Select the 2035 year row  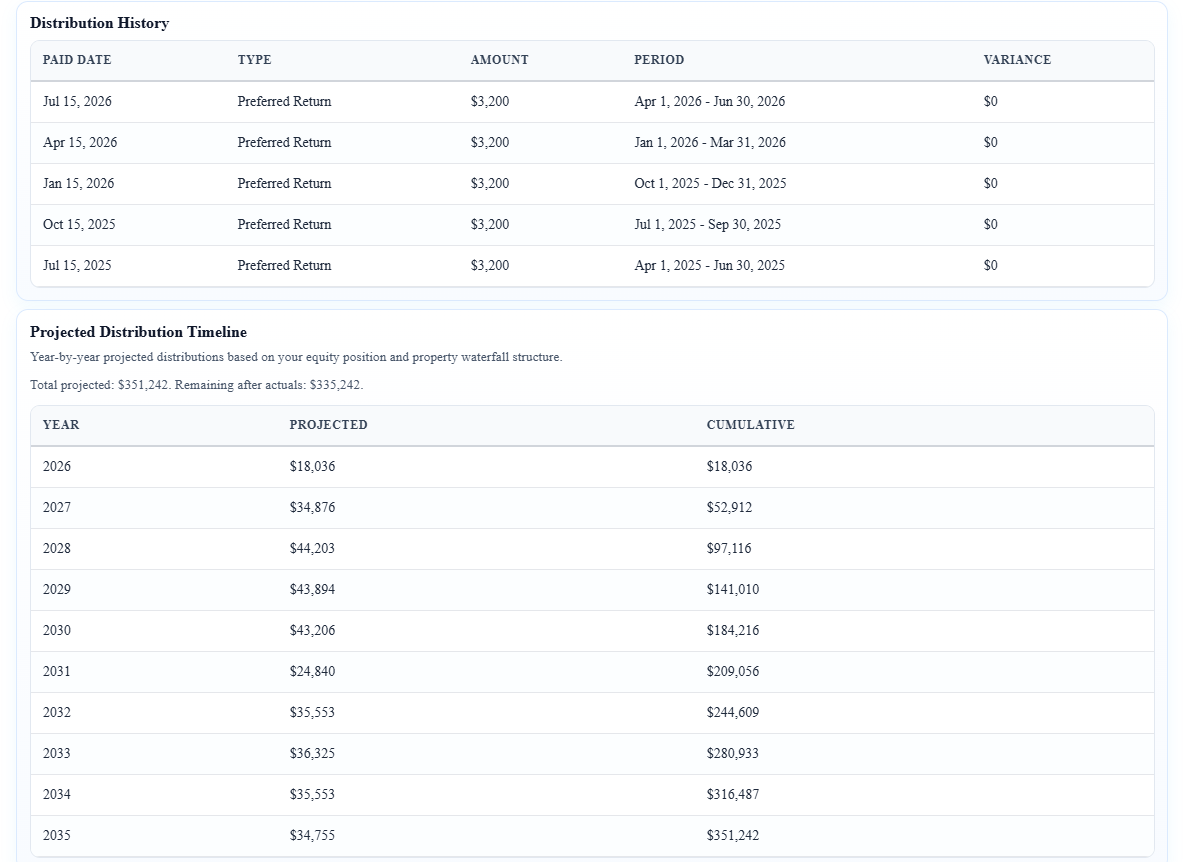(592, 836)
